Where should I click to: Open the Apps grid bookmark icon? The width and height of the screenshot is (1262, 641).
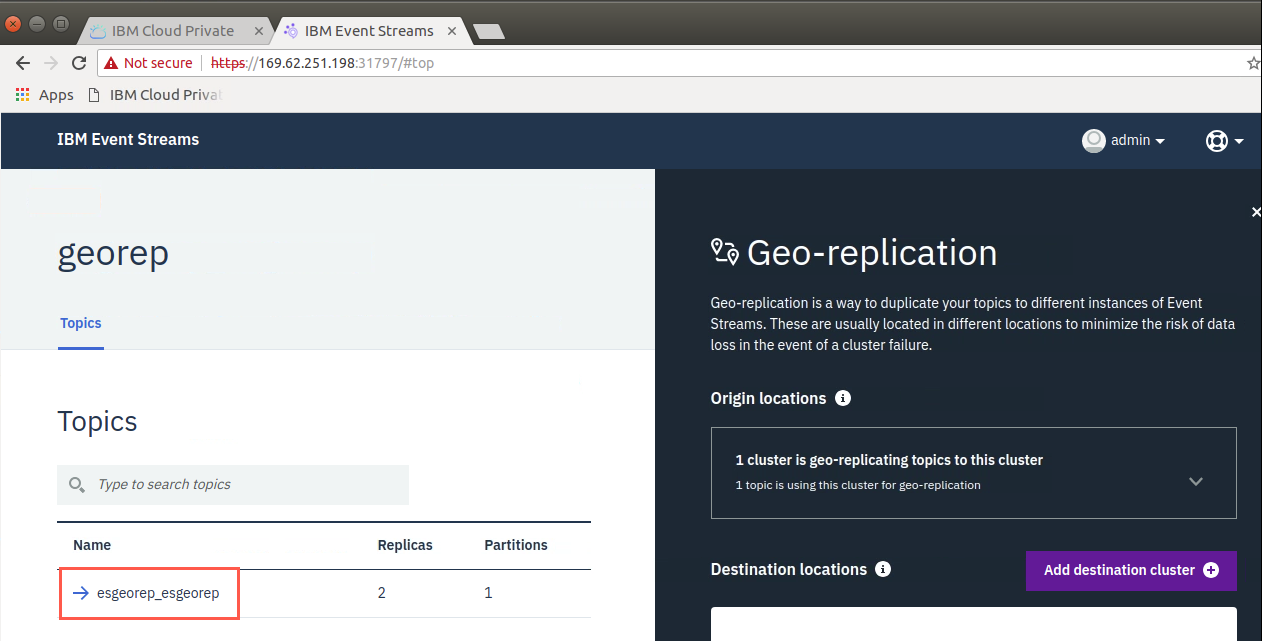[23, 95]
